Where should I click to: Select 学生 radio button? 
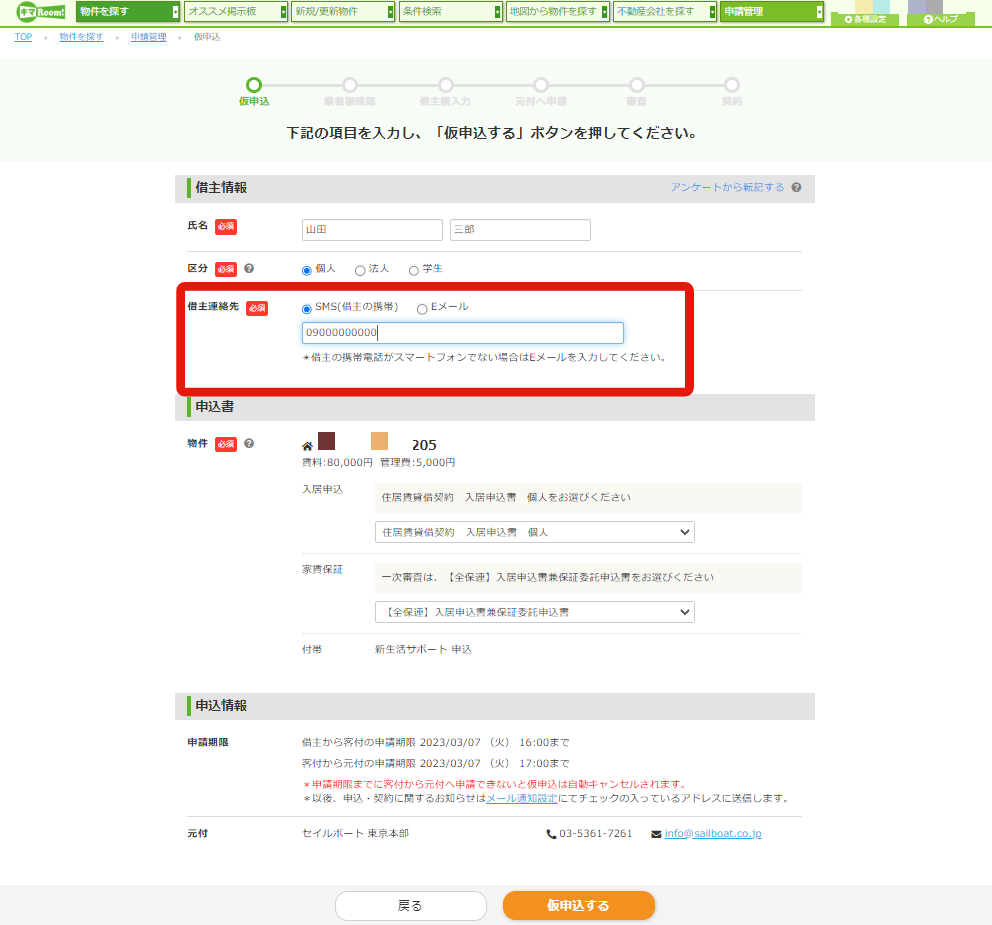point(414,271)
